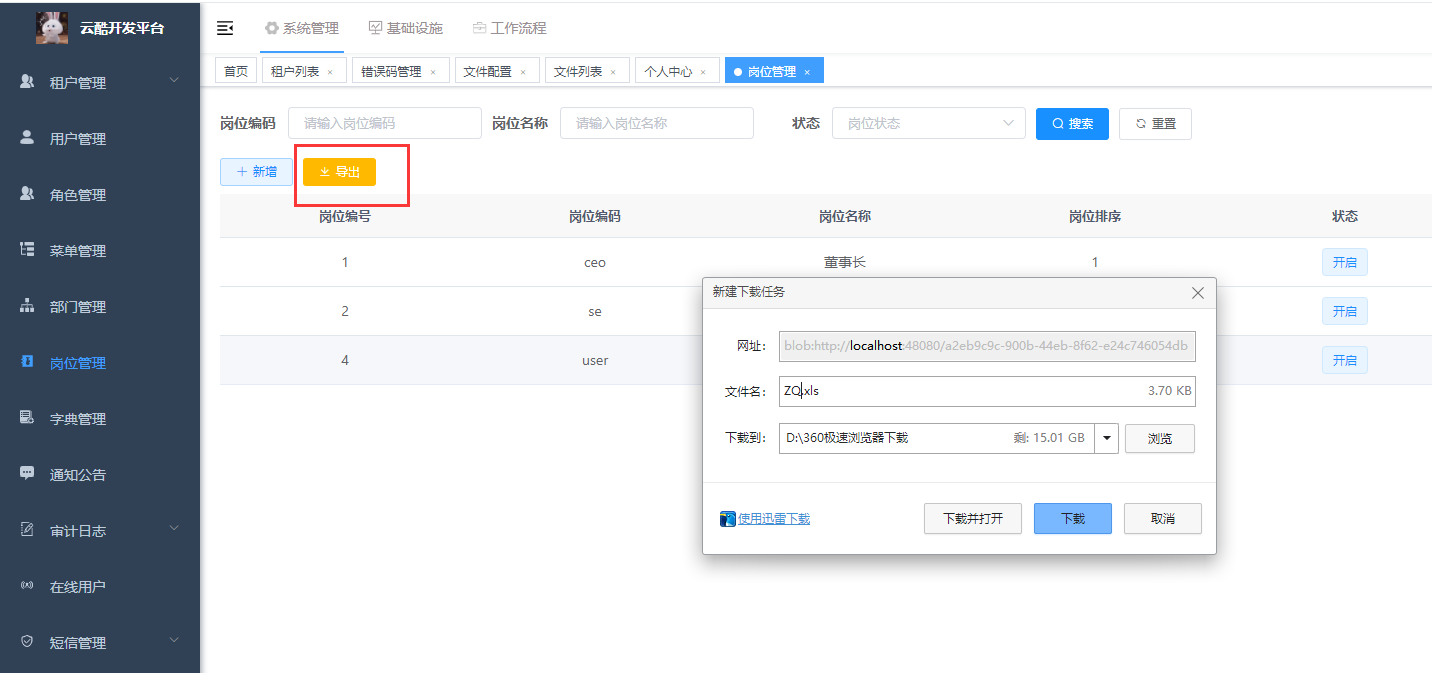
Task: Close the active 岗位管理 tab using its ×
Action: 807,72
